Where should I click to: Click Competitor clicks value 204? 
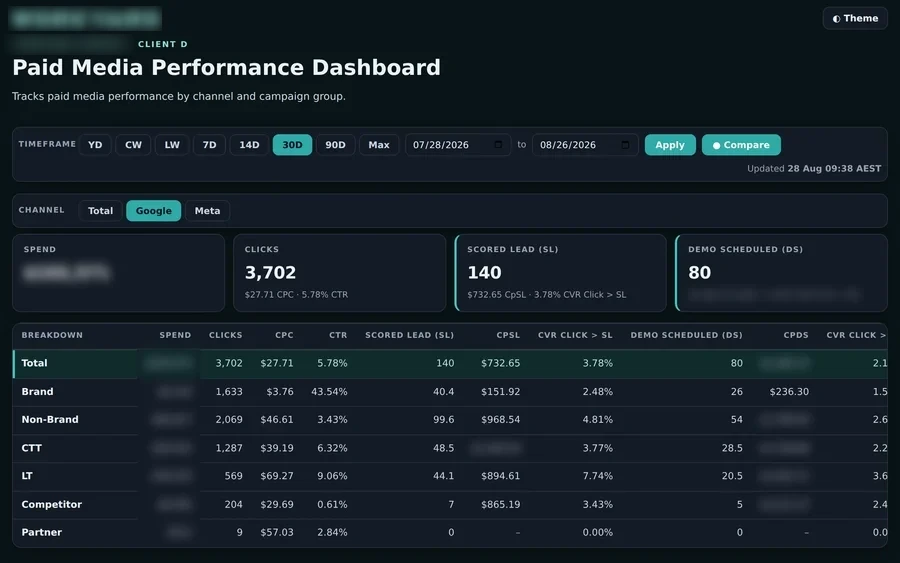233,504
